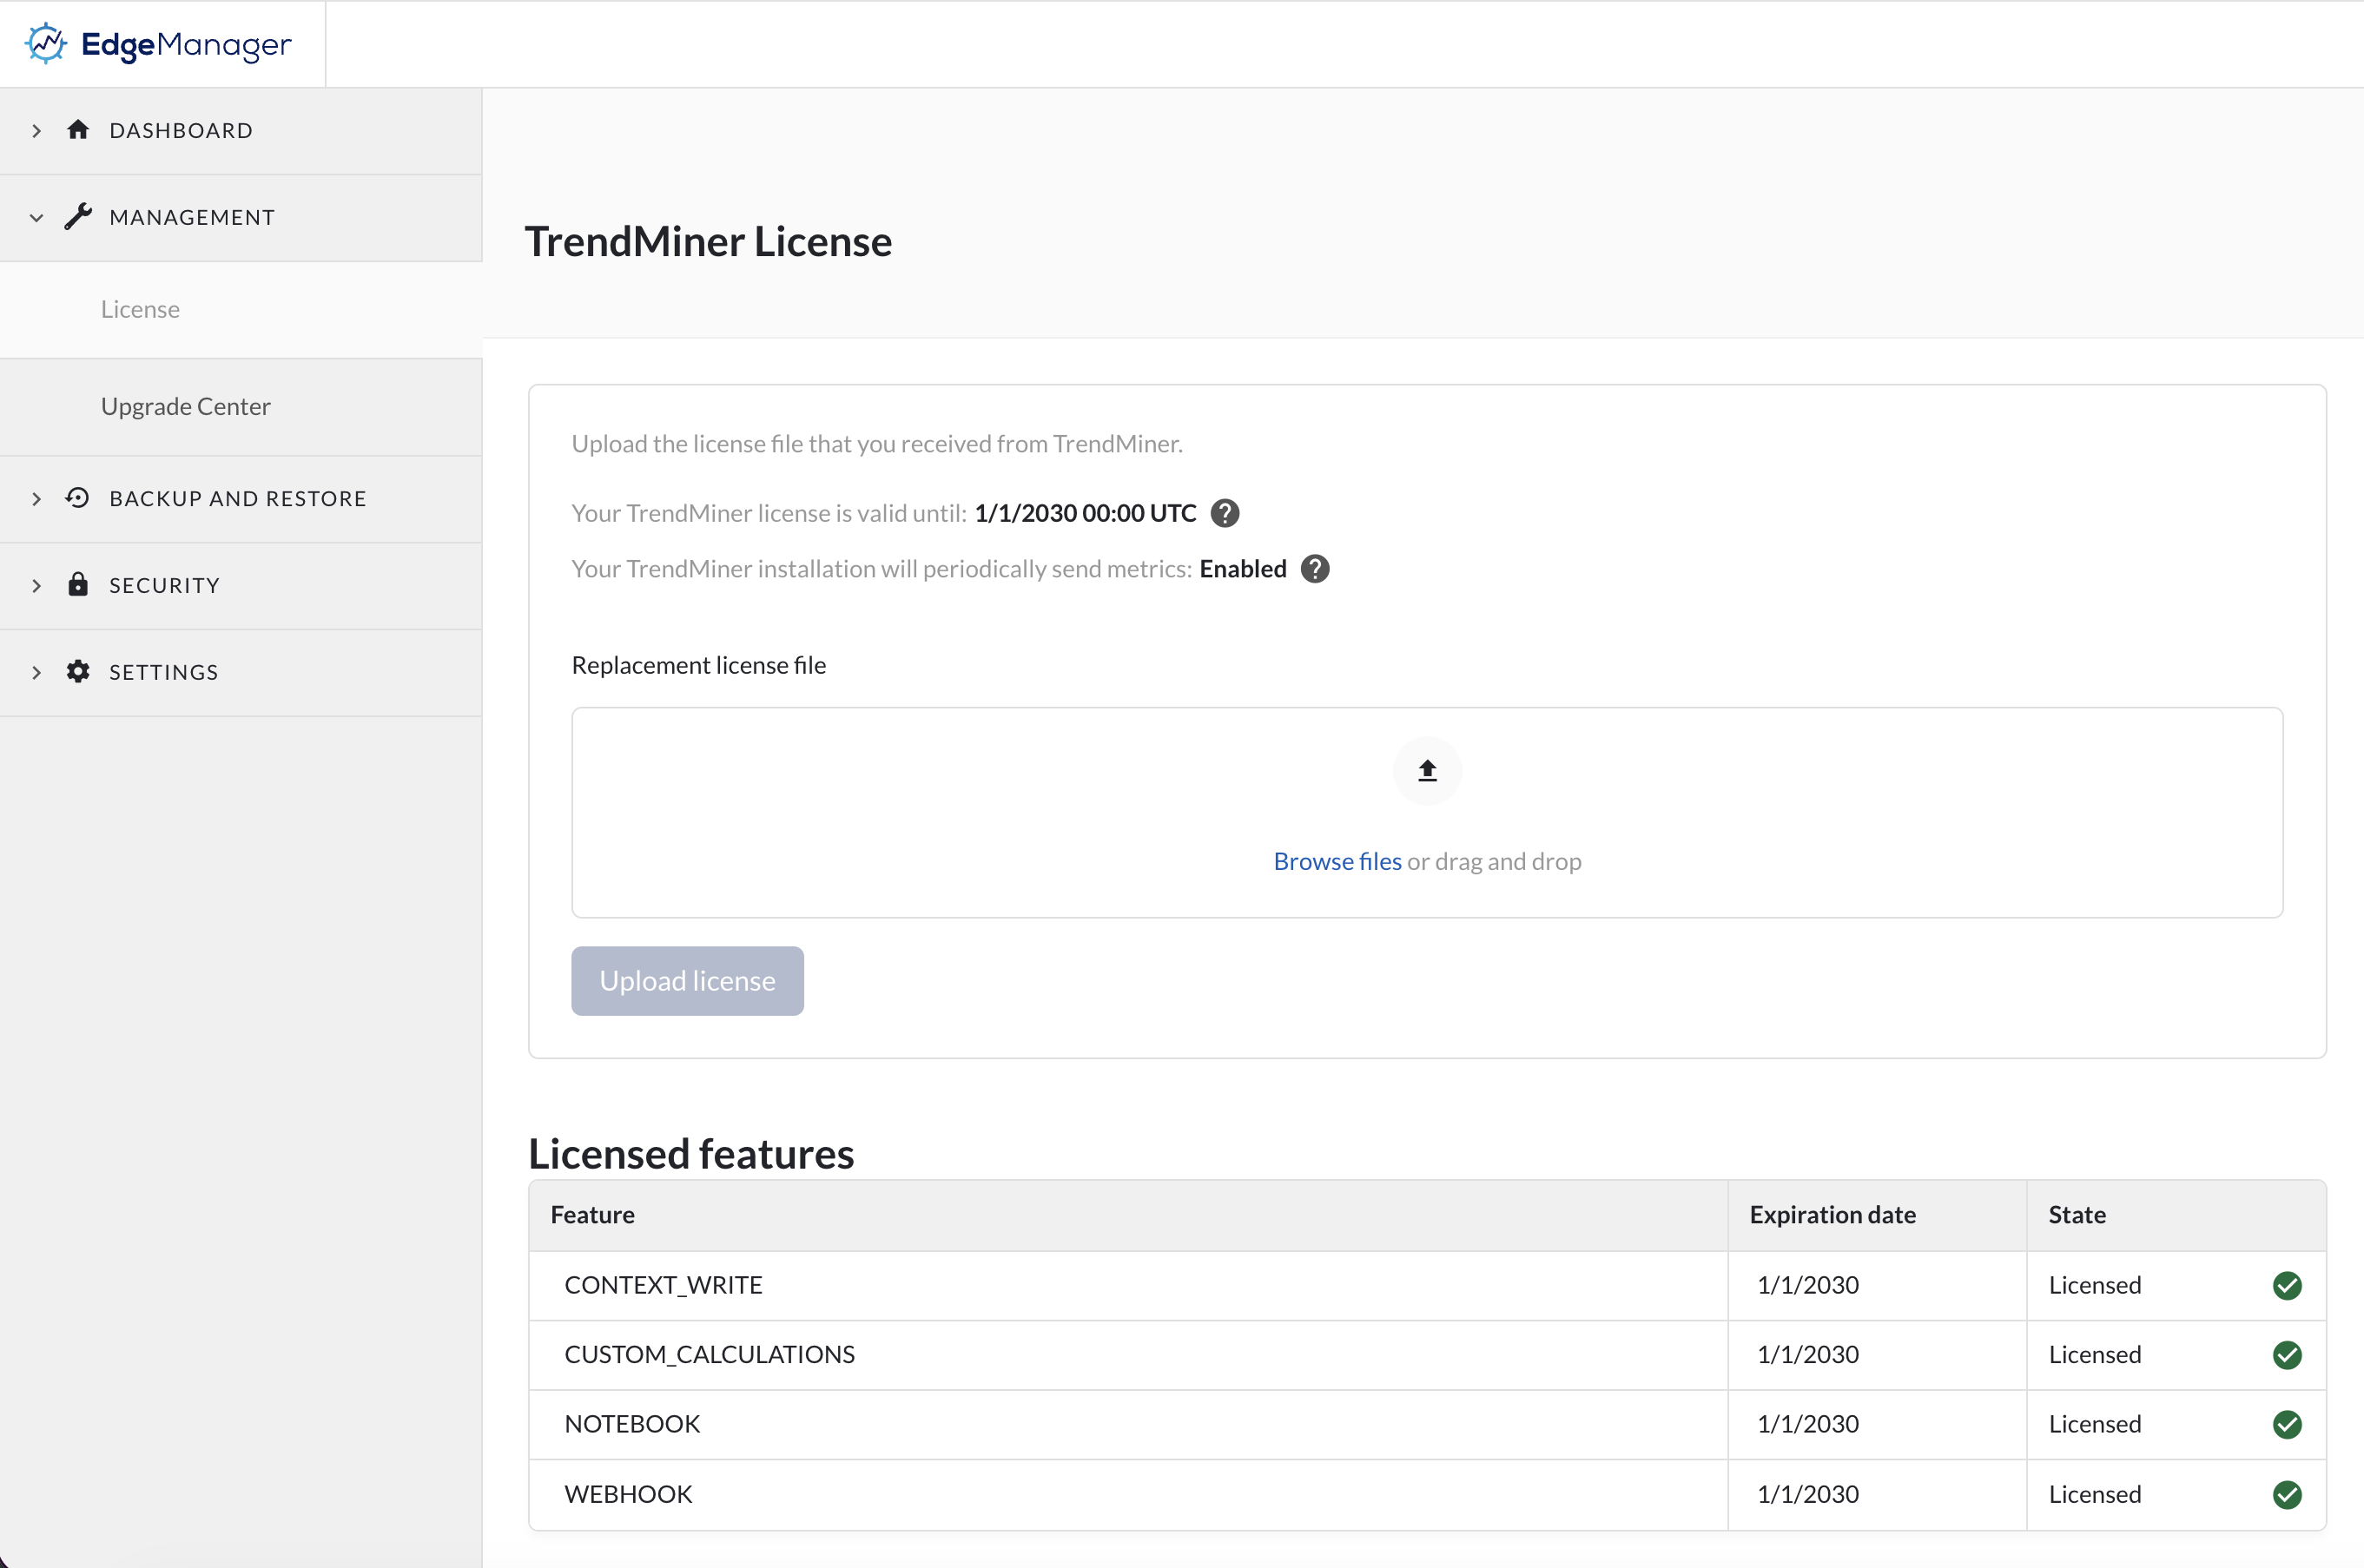Expand the Backup and Restore chevron
Viewport: 2364px width, 1568px height.
click(x=37, y=499)
